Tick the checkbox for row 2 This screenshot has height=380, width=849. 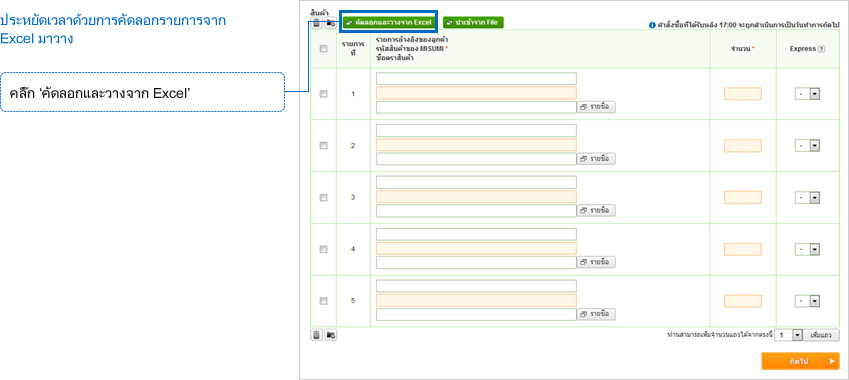click(324, 146)
